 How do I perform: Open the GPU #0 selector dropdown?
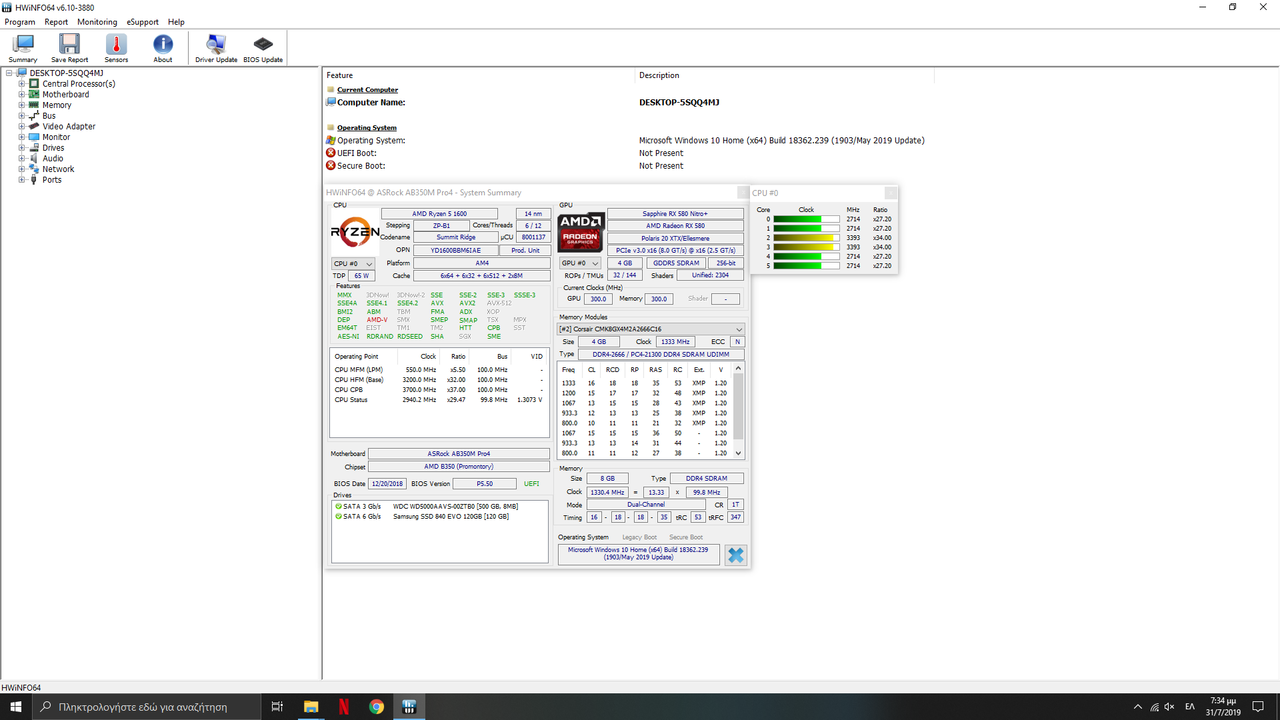pos(581,263)
